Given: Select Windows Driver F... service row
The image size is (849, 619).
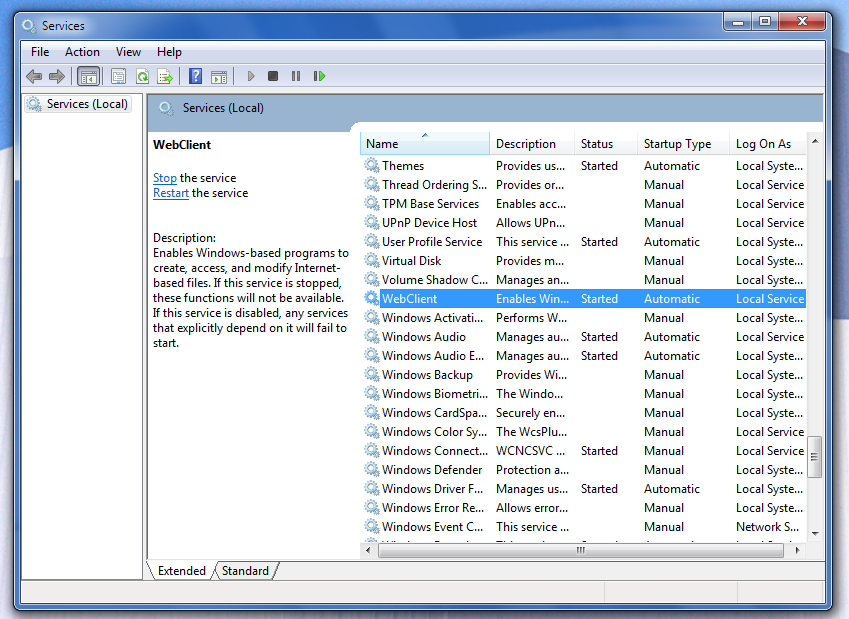Looking at the screenshot, I should click(584, 488).
